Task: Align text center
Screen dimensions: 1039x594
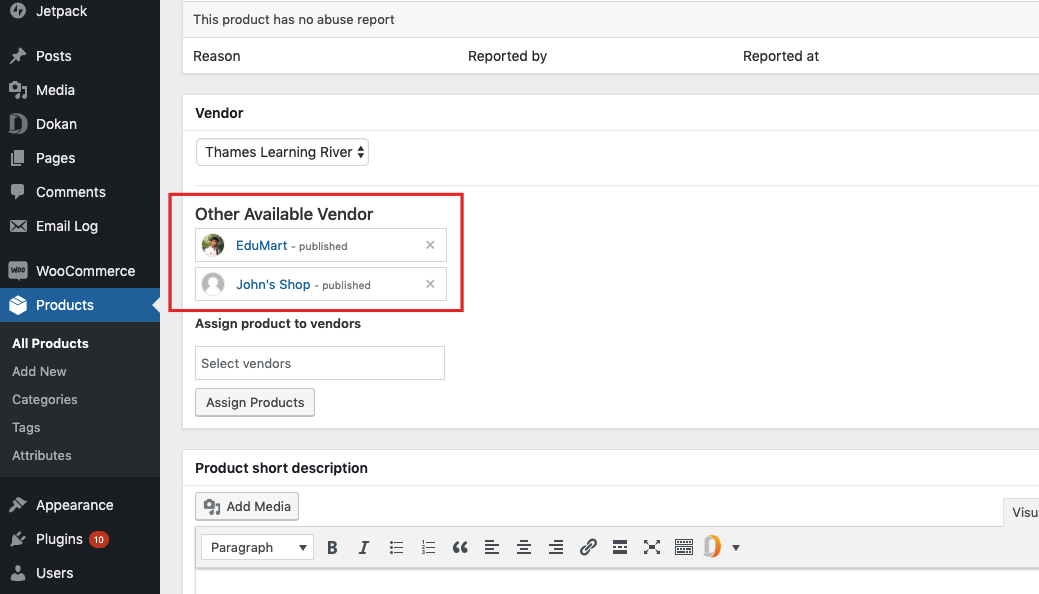Action: (523, 548)
